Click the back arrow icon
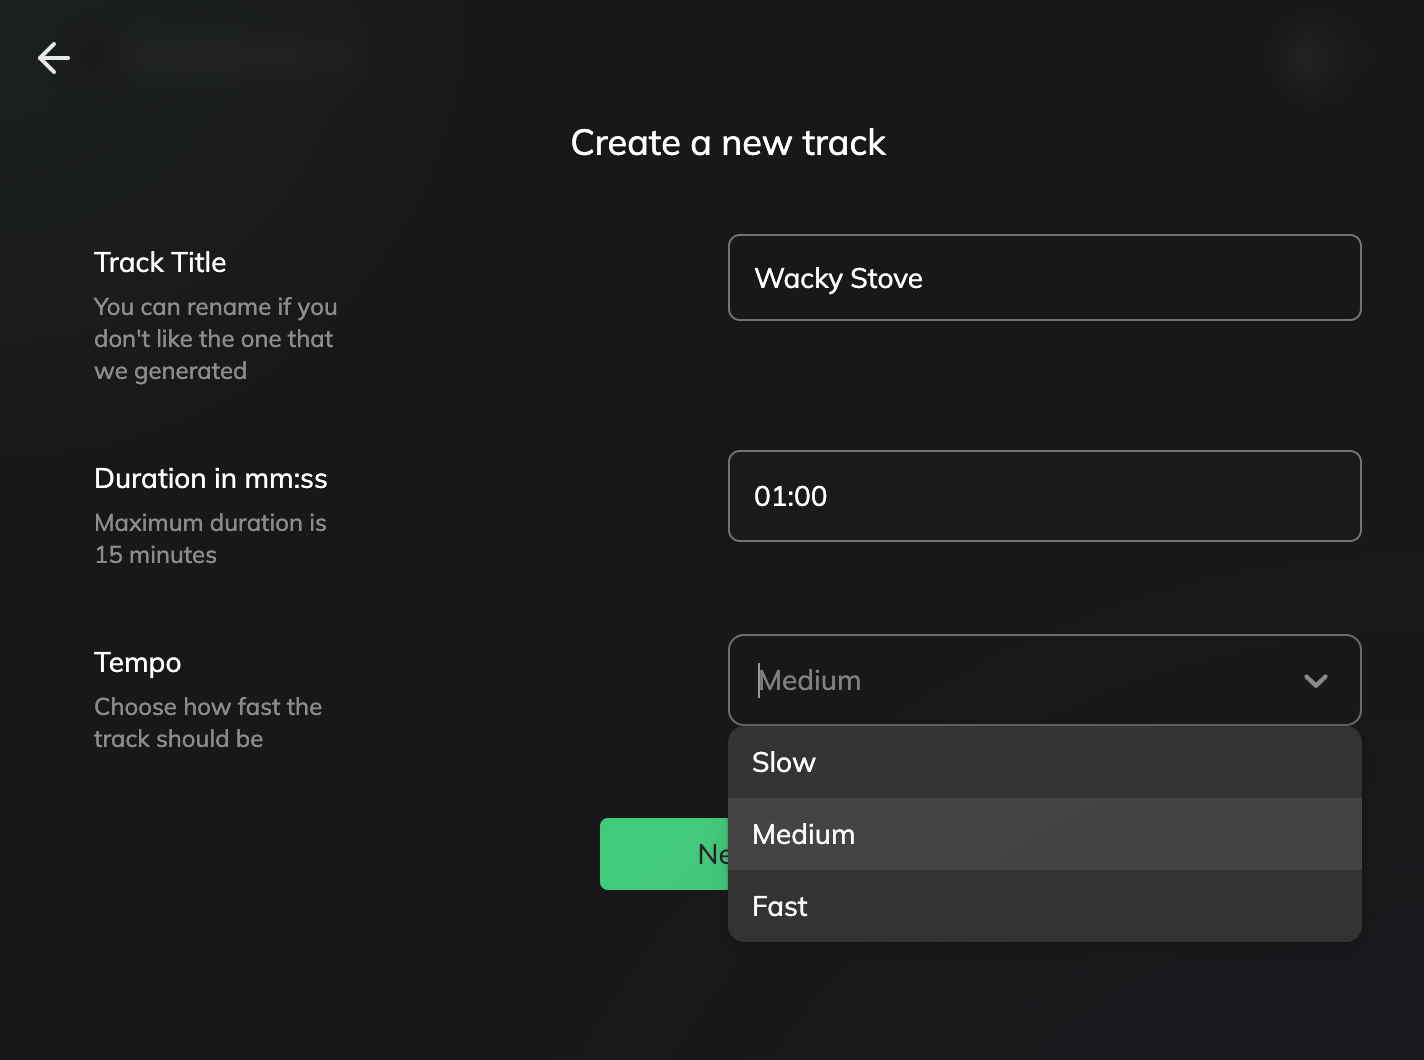Viewport: 1424px width, 1060px height. [x=54, y=58]
